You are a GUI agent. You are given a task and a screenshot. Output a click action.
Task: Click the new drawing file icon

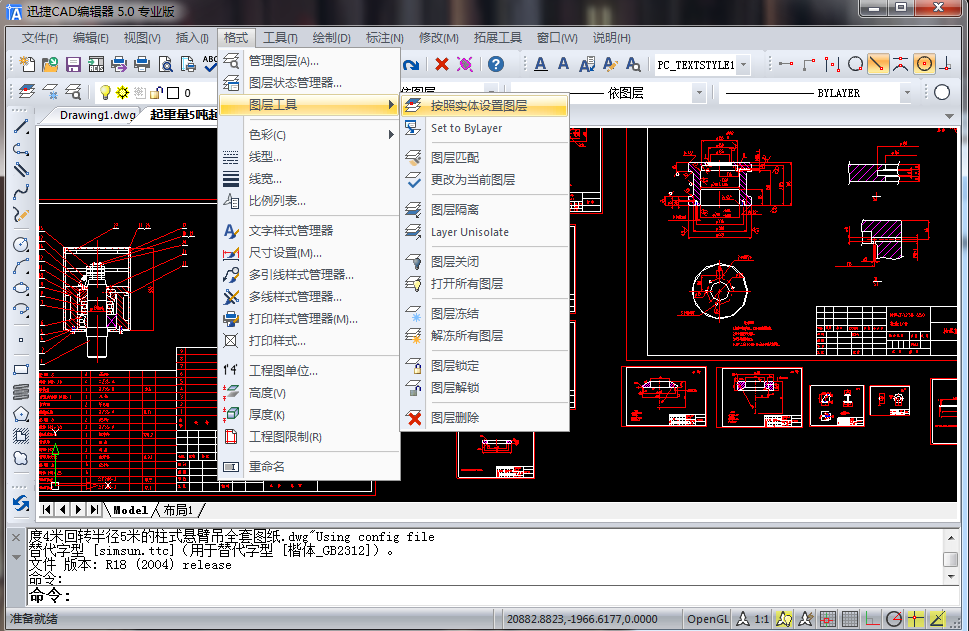27,64
